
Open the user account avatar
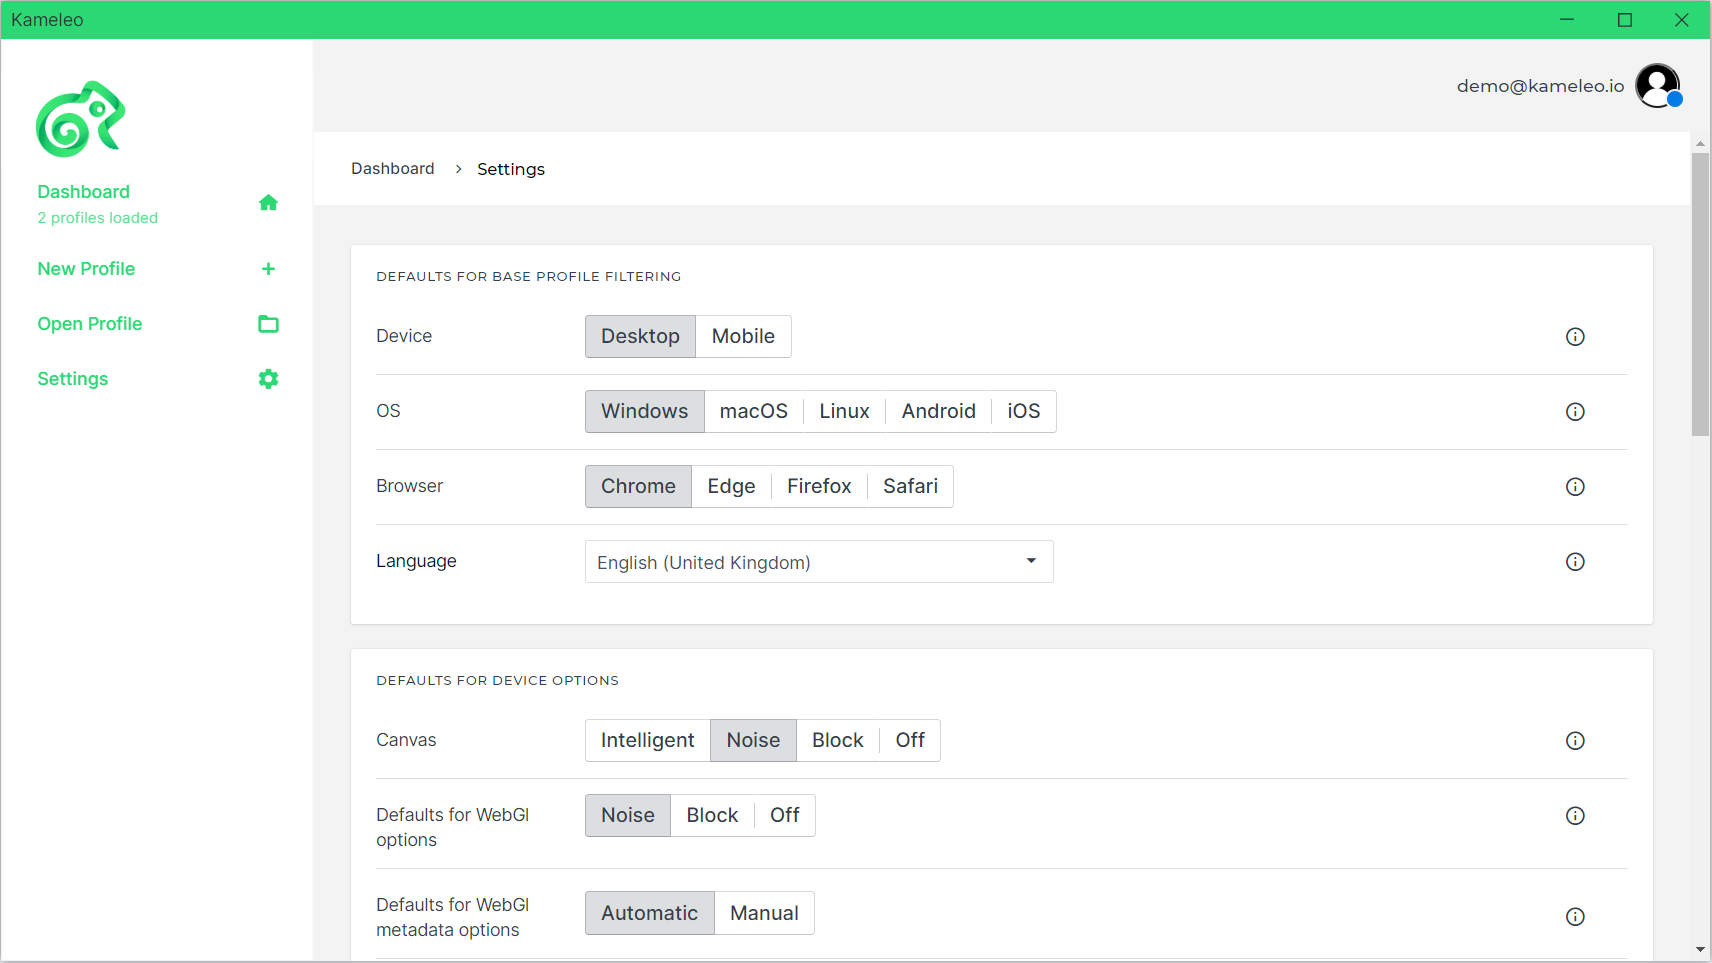1658,86
